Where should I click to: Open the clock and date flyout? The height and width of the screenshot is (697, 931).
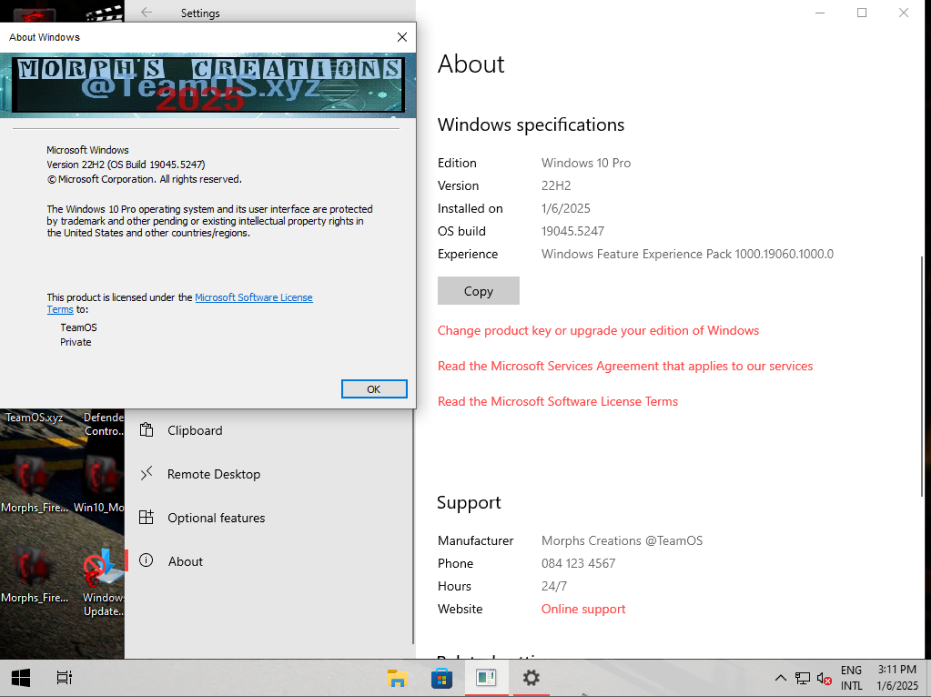[897, 678]
